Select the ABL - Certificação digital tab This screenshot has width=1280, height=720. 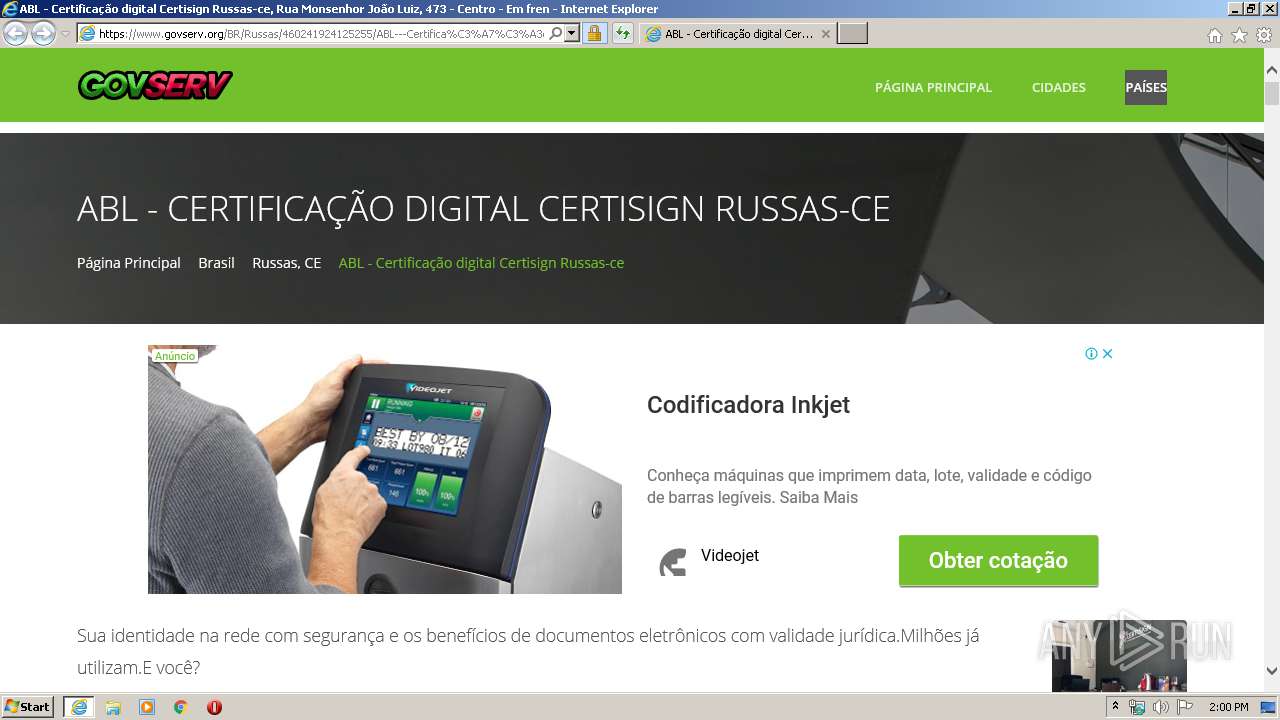click(x=738, y=33)
